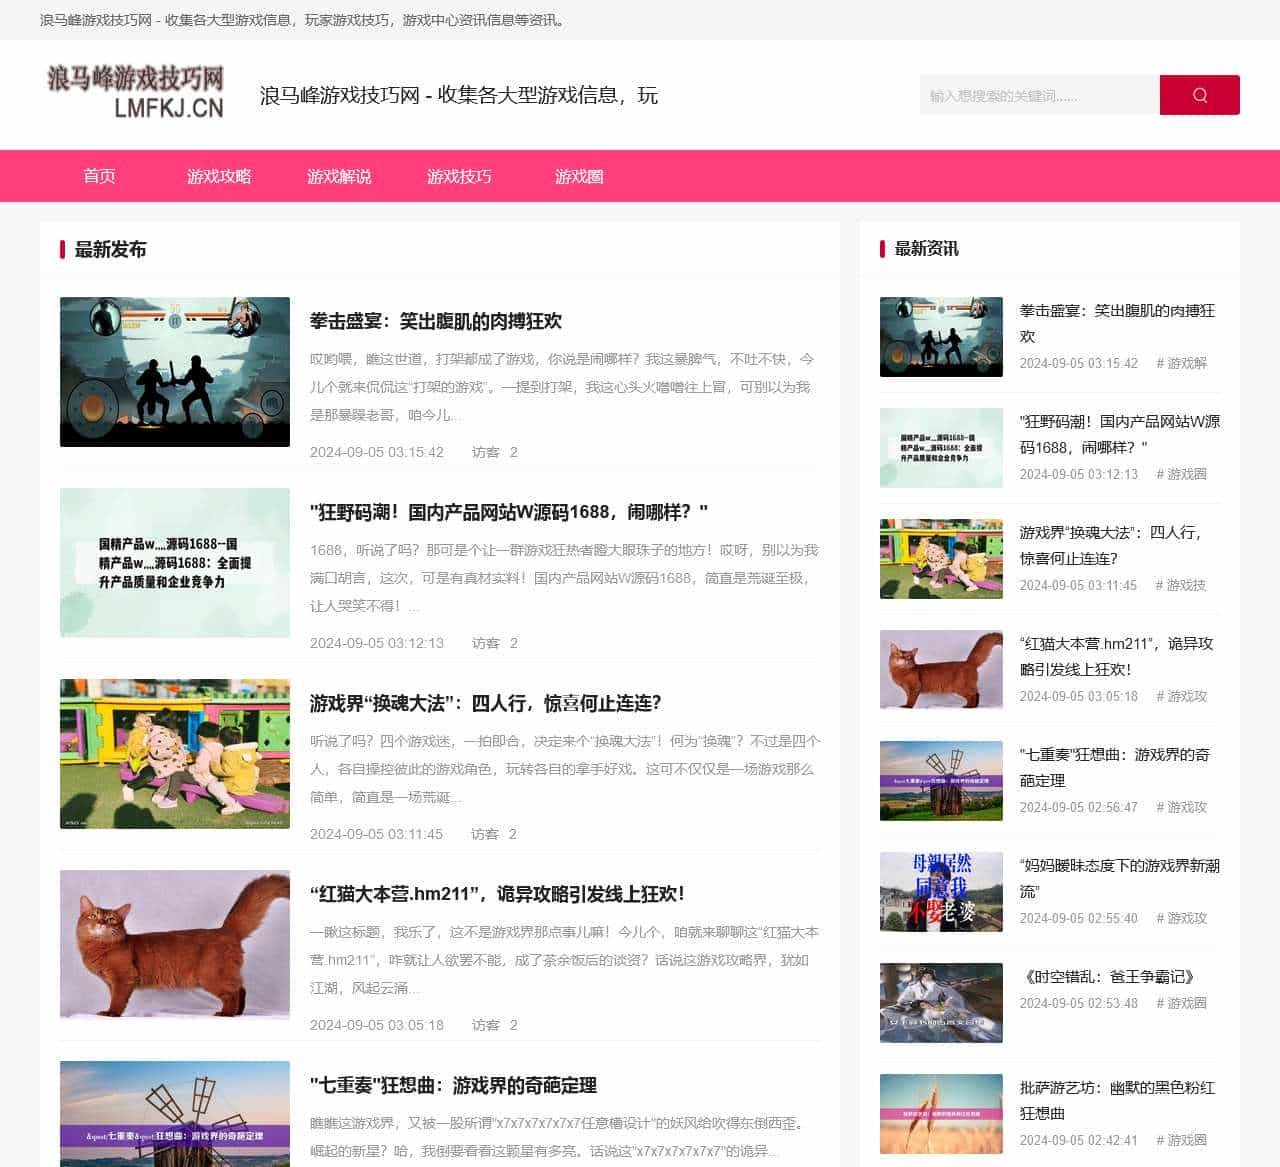This screenshot has width=1280, height=1167.
Task: Click the 游戏圈 tag under sidebar W源码1688
Action: (1182, 474)
